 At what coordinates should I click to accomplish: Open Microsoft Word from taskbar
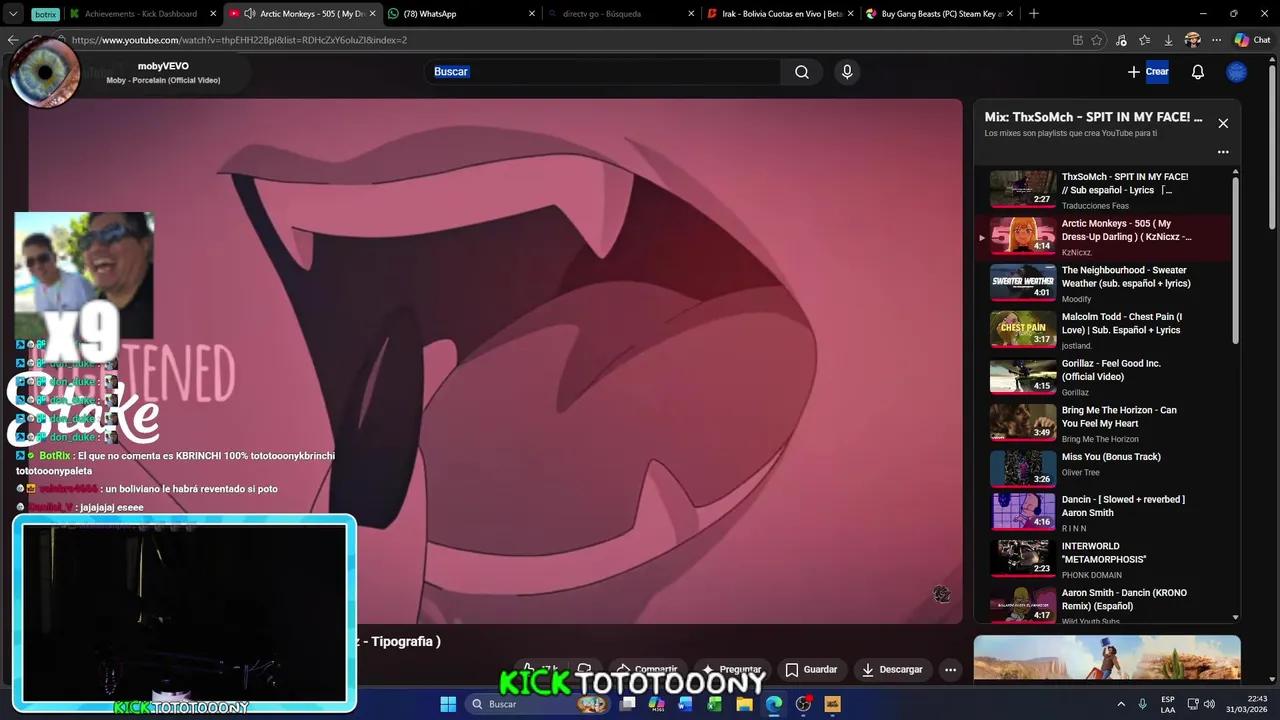pos(686,704)
